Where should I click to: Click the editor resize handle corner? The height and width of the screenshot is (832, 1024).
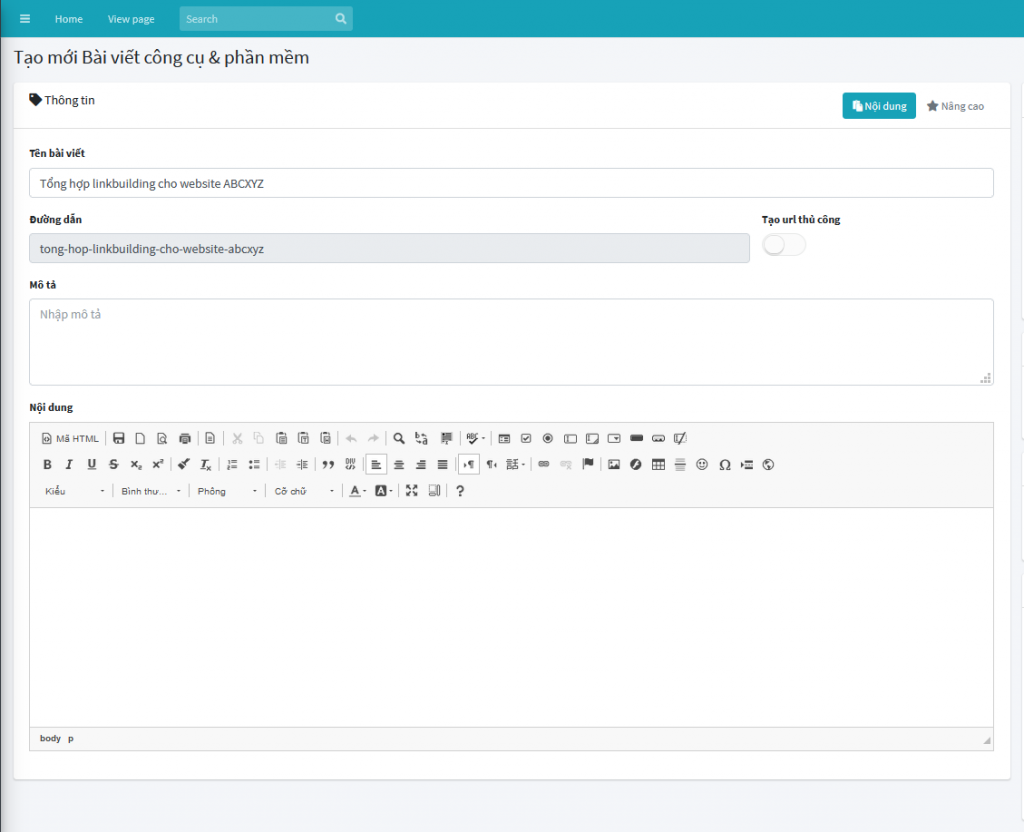click(x=987, y=740)
